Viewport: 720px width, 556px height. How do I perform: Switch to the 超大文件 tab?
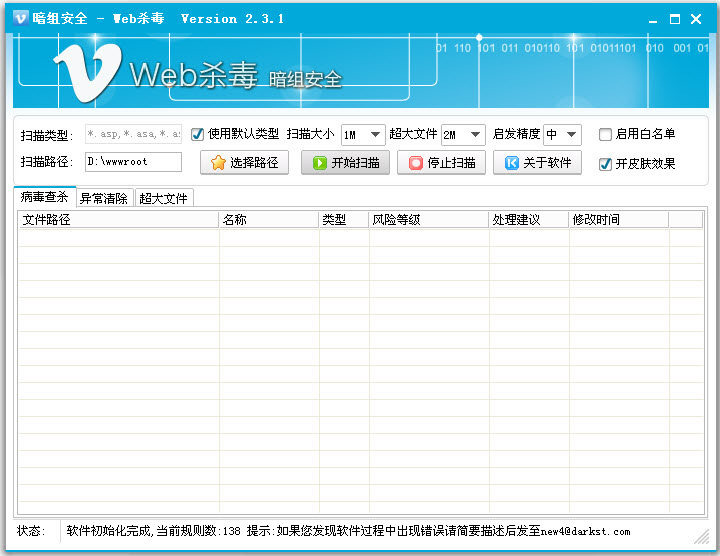click(x=163, y=198)
